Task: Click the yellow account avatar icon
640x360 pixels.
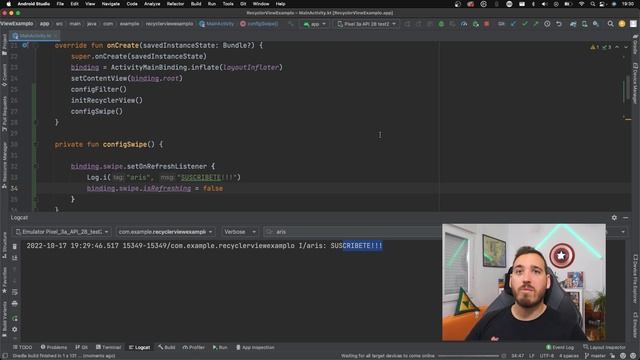Action: pos(622,24)
